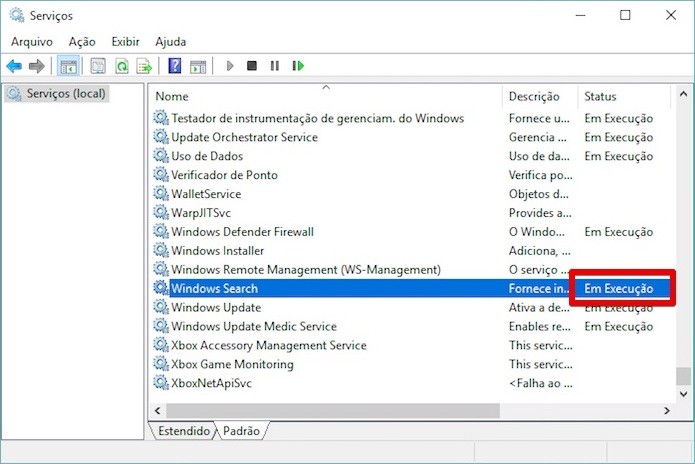Sort by the Nome column header
Viewport: 695px width, 464px height.
pyautogui.click(x=172, y=97)
